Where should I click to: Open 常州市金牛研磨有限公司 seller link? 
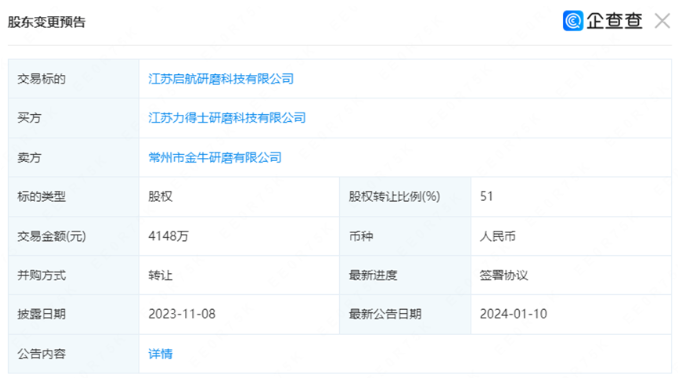click(x=215, y=157)
